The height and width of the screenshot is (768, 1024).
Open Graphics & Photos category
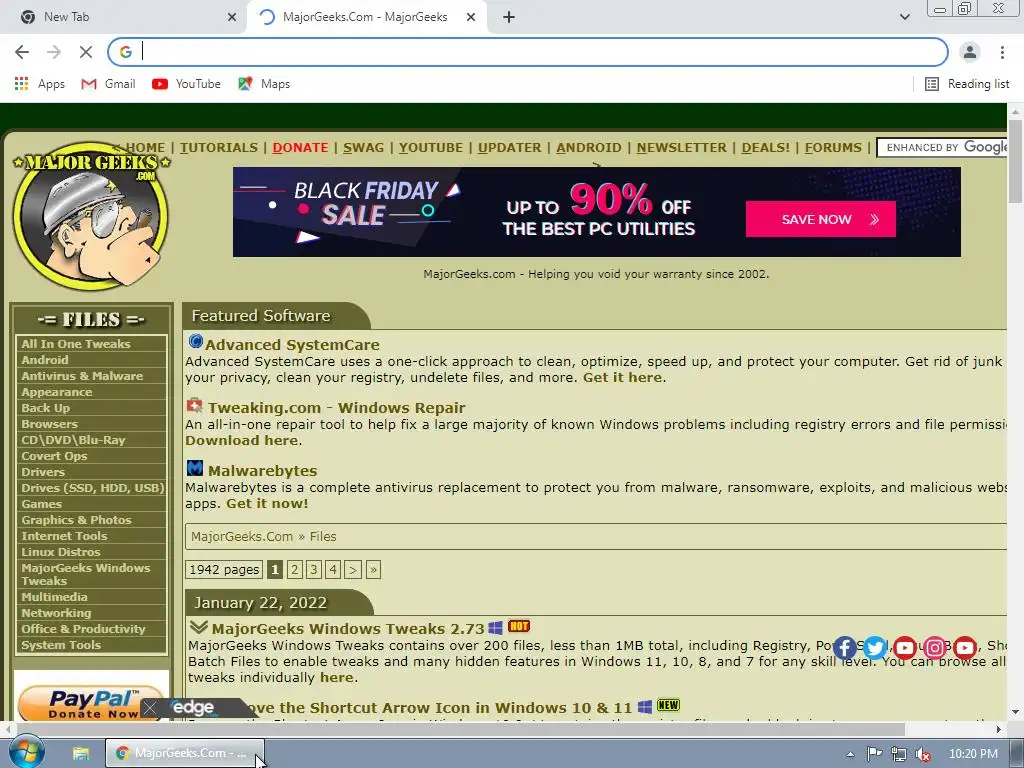pyautogui.click(x=91, y=520)
